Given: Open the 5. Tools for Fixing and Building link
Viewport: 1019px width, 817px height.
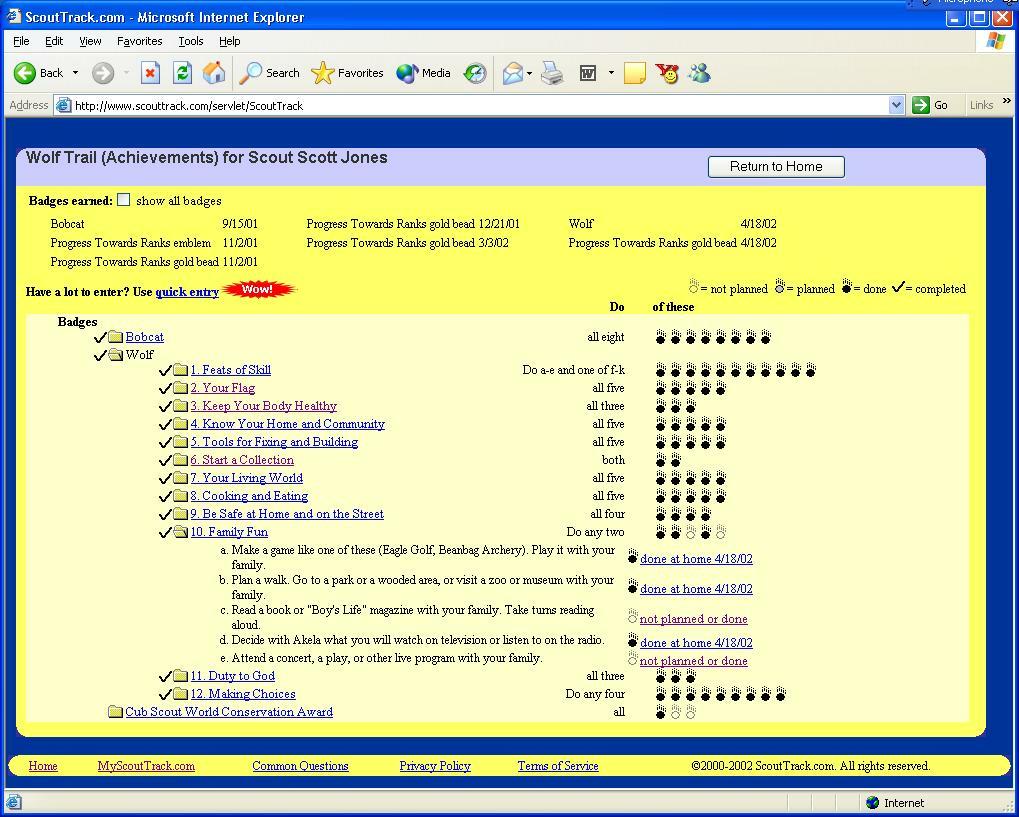Looking at the screenshot, I should click(274, 442).
